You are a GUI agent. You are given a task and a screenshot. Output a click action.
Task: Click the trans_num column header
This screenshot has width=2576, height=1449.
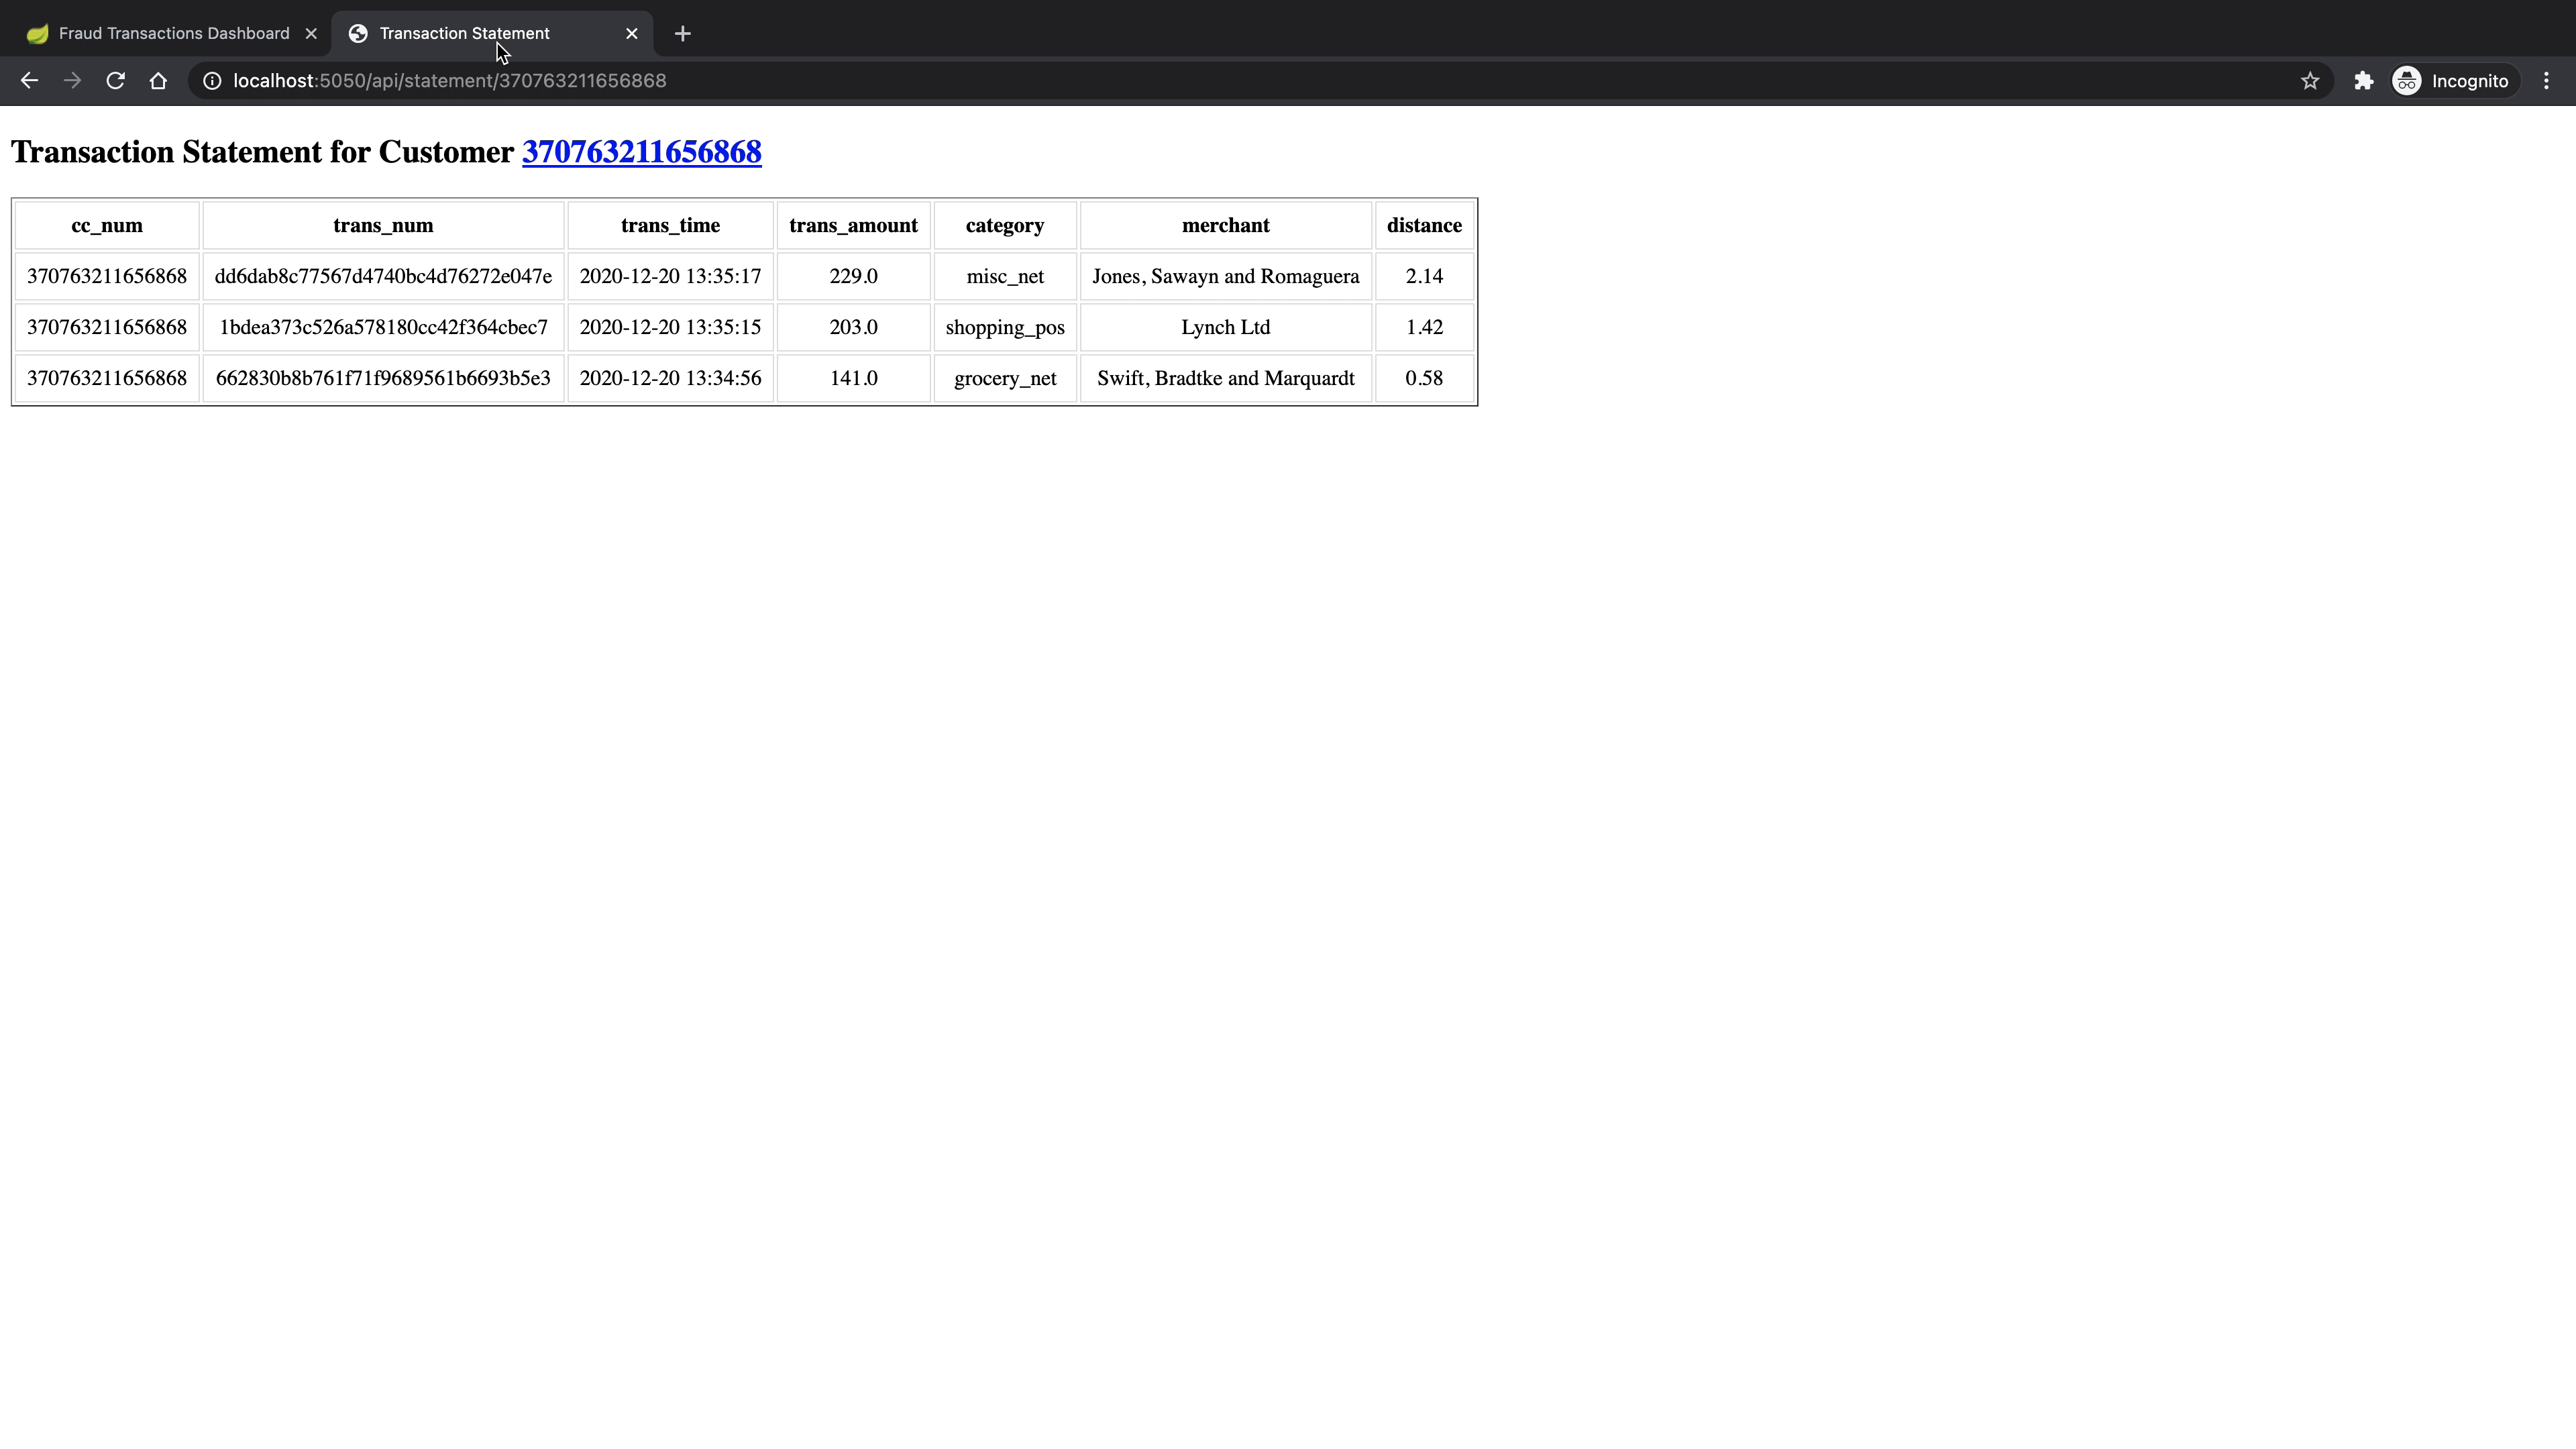point(382,225)
